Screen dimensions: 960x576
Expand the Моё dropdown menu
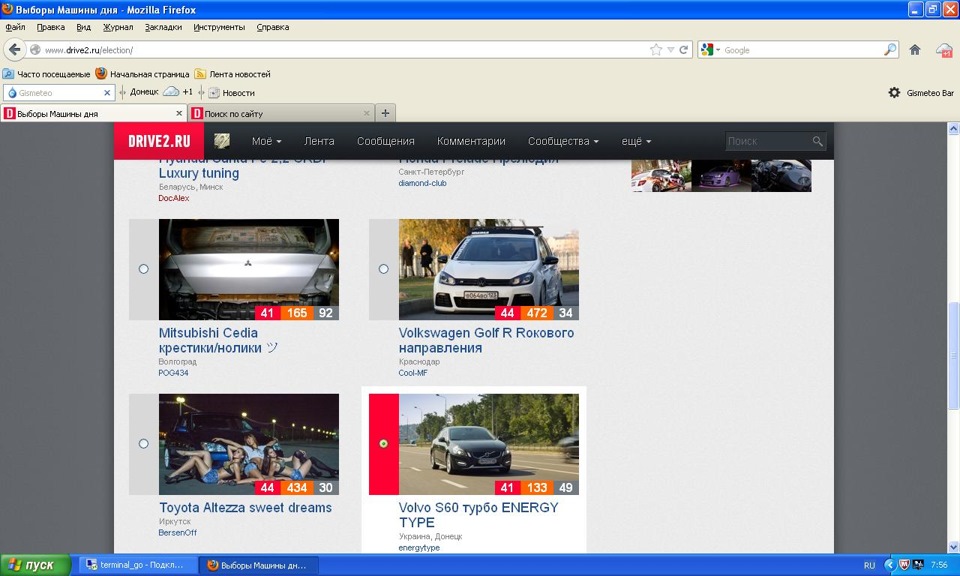(x=266, y=141)
